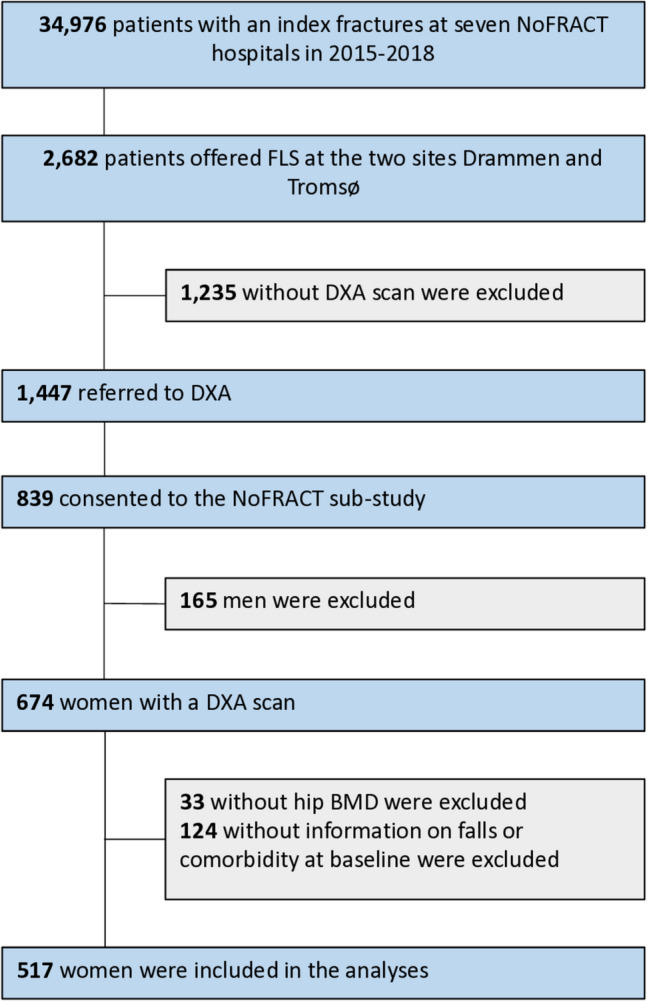Select the bold number 165
Image resolution: width=647 pixels, height=1001 pixels.
point(198,601)
